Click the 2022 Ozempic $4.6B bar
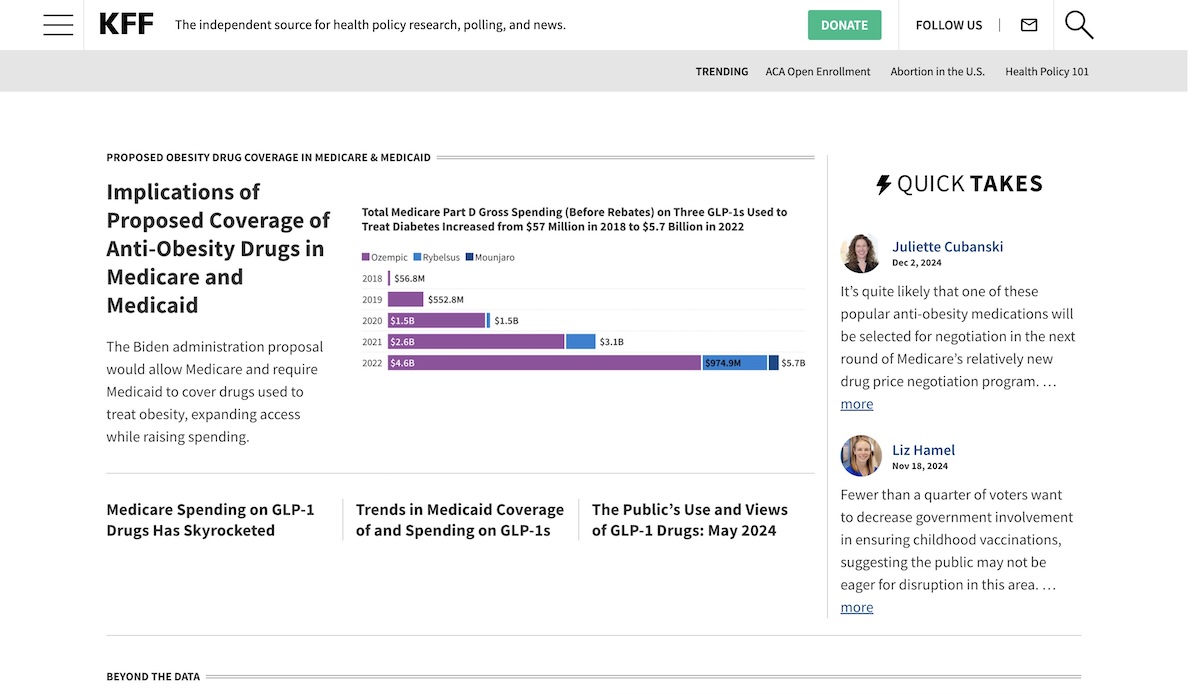 pos(544,363)
